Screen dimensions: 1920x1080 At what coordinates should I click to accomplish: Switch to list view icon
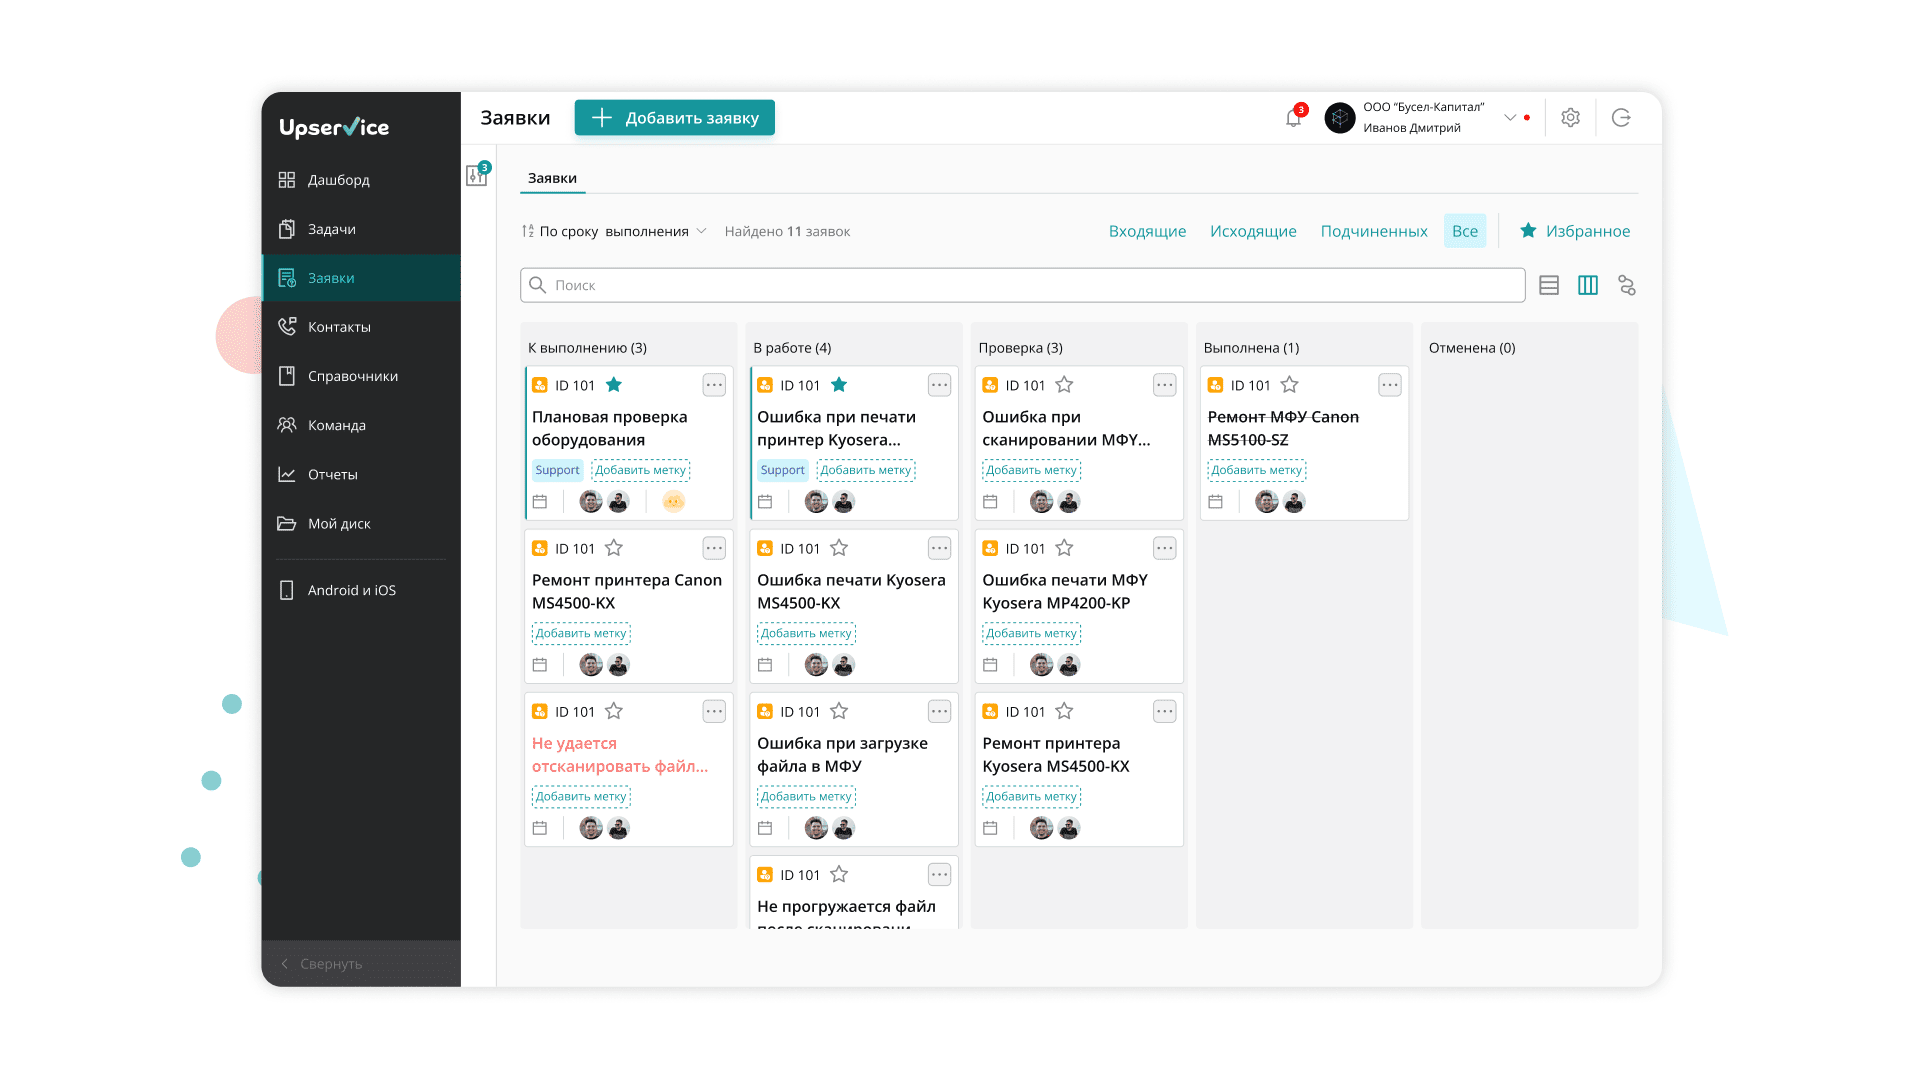1549,286
